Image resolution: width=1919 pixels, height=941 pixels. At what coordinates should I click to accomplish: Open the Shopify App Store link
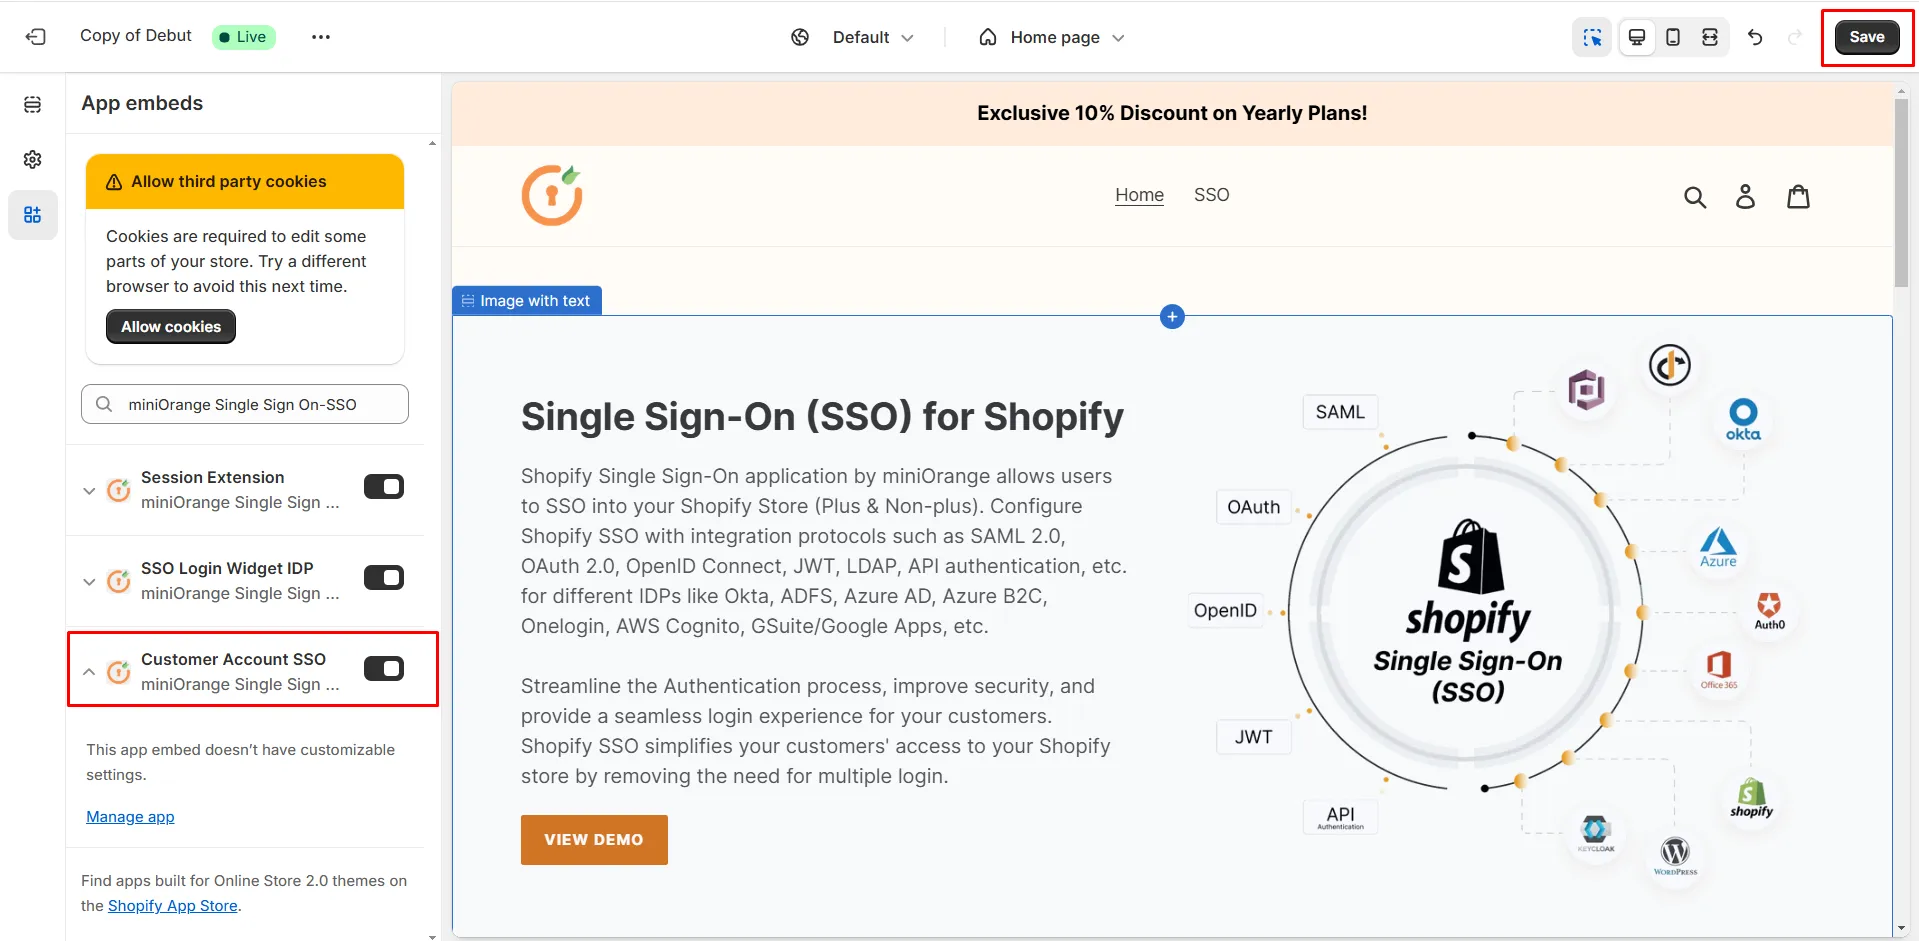coord(173,906)
